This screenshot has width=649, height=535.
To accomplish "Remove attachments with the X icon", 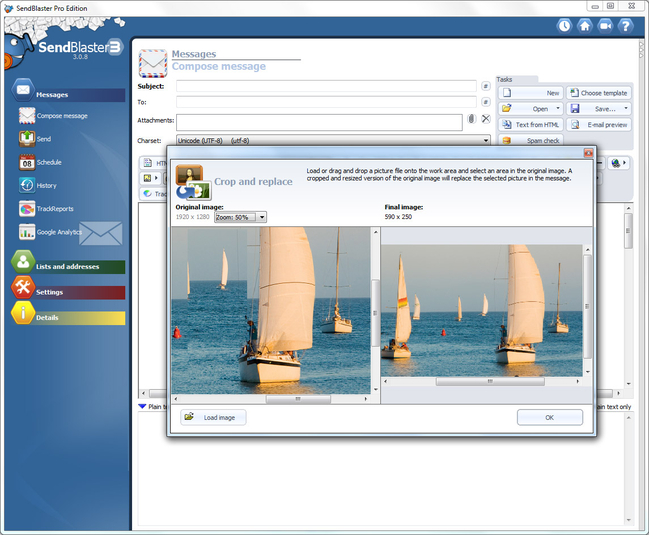I will point(486,119).
